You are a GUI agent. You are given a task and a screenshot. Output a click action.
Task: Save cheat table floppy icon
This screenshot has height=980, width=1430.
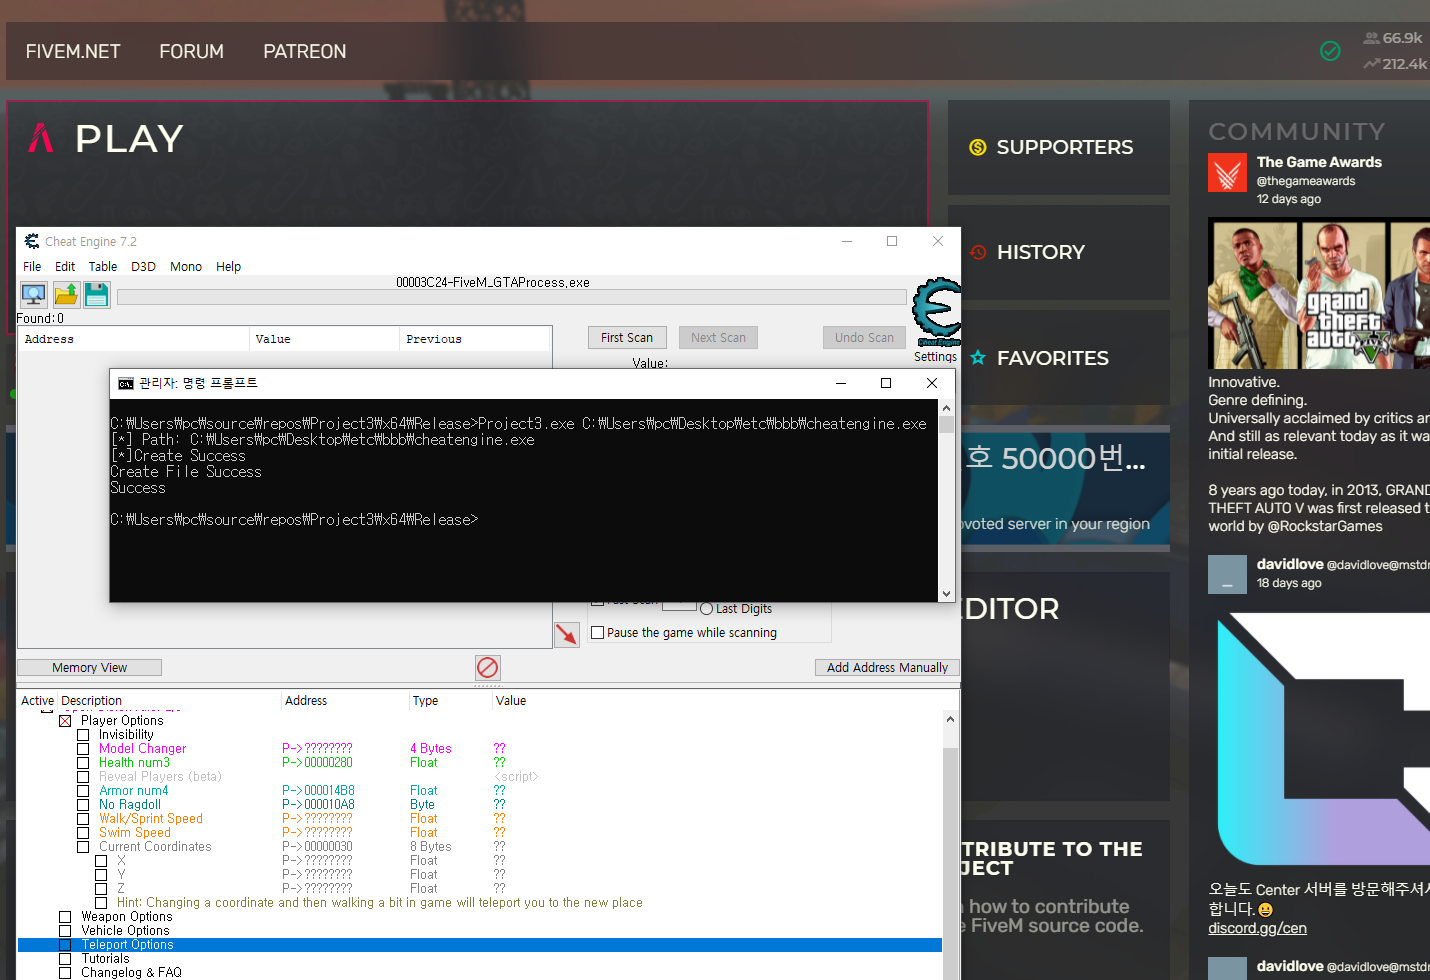[97, 295]
